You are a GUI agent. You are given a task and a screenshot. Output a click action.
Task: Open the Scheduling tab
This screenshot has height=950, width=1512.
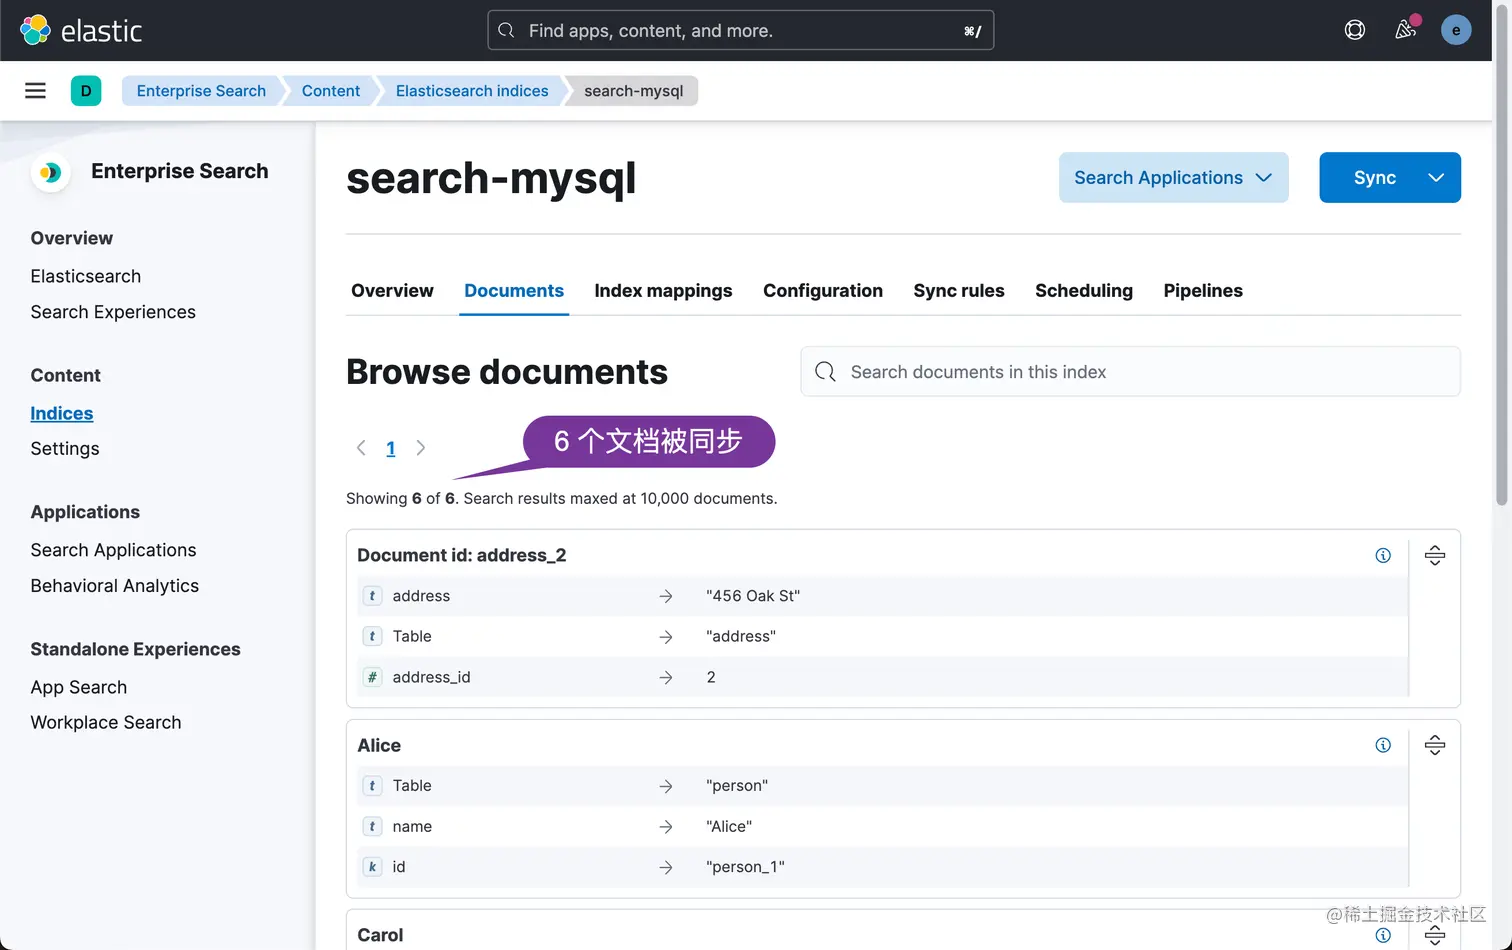tap(1084, 291)
